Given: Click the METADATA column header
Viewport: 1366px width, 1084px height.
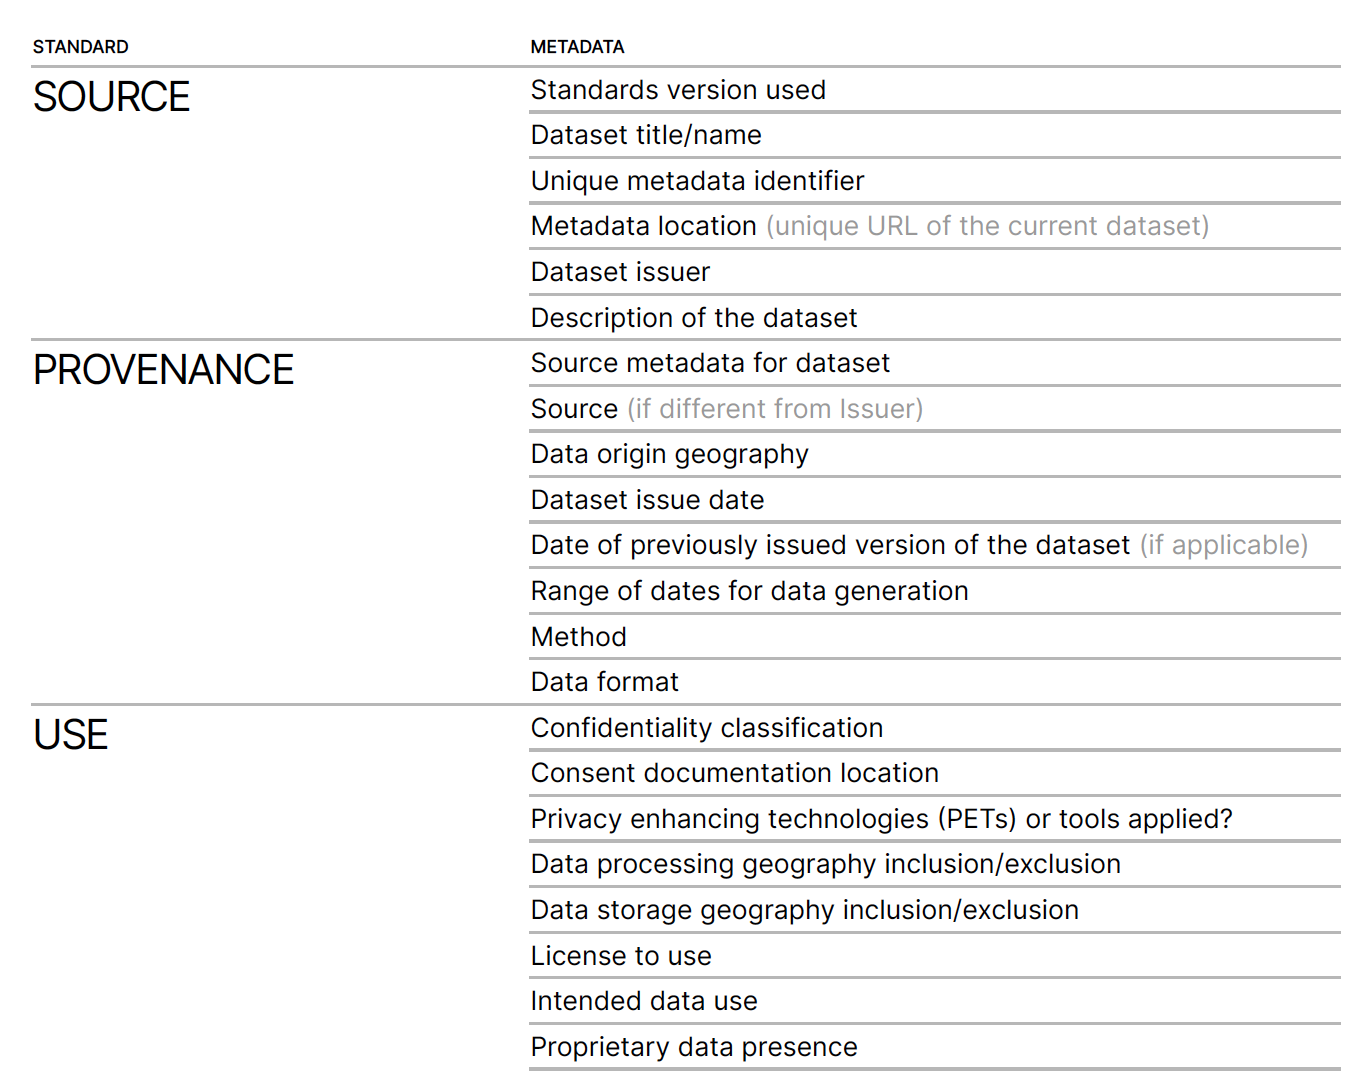Looking at the screenshot, I should [x=577, y=47].
